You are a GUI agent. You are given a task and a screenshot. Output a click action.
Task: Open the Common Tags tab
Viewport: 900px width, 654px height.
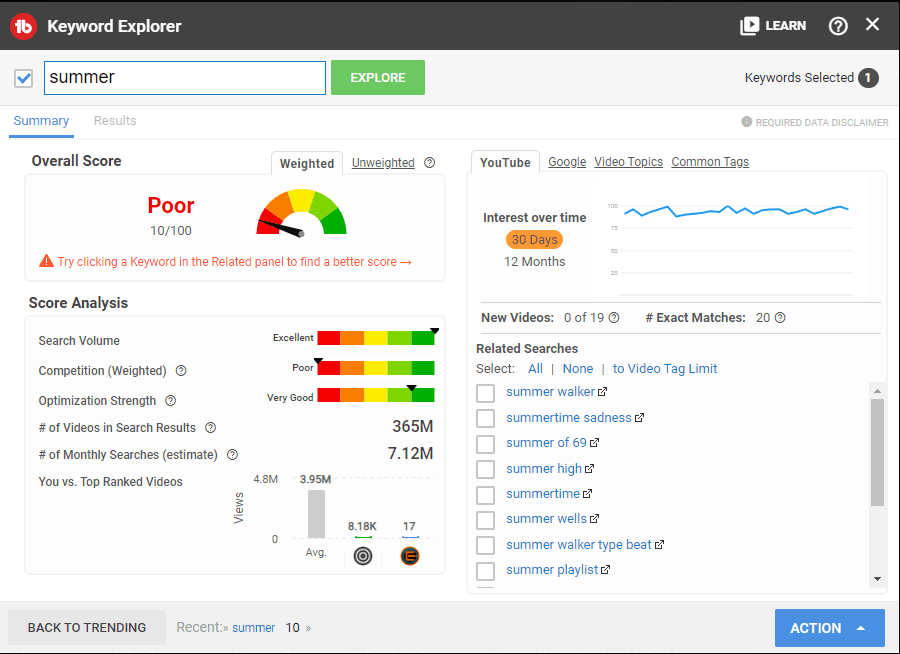pos(710,162)
